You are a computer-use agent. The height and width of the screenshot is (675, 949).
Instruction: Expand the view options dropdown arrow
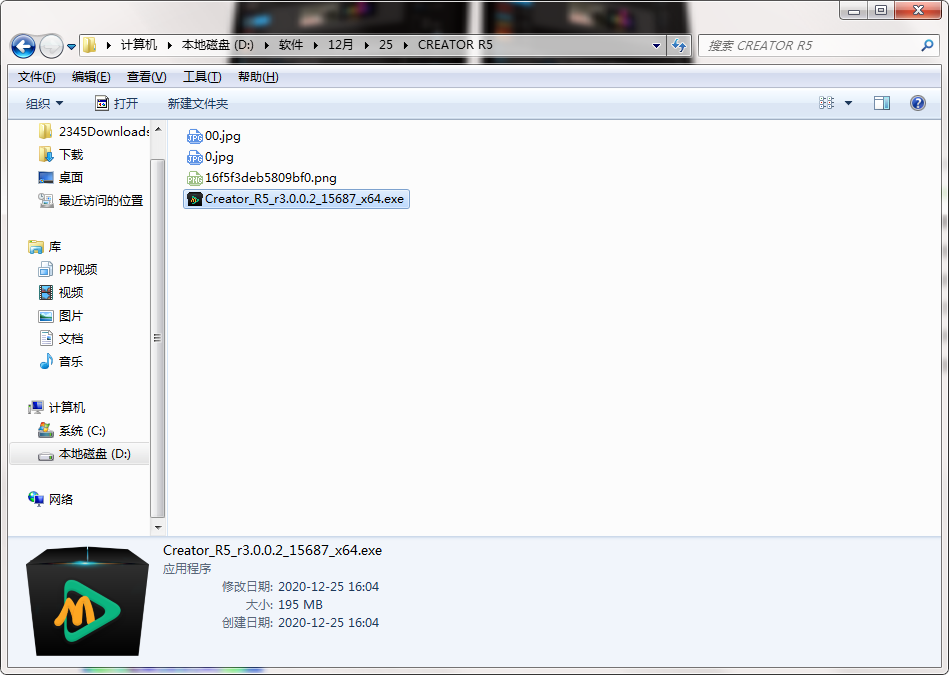tap(849, 104)
